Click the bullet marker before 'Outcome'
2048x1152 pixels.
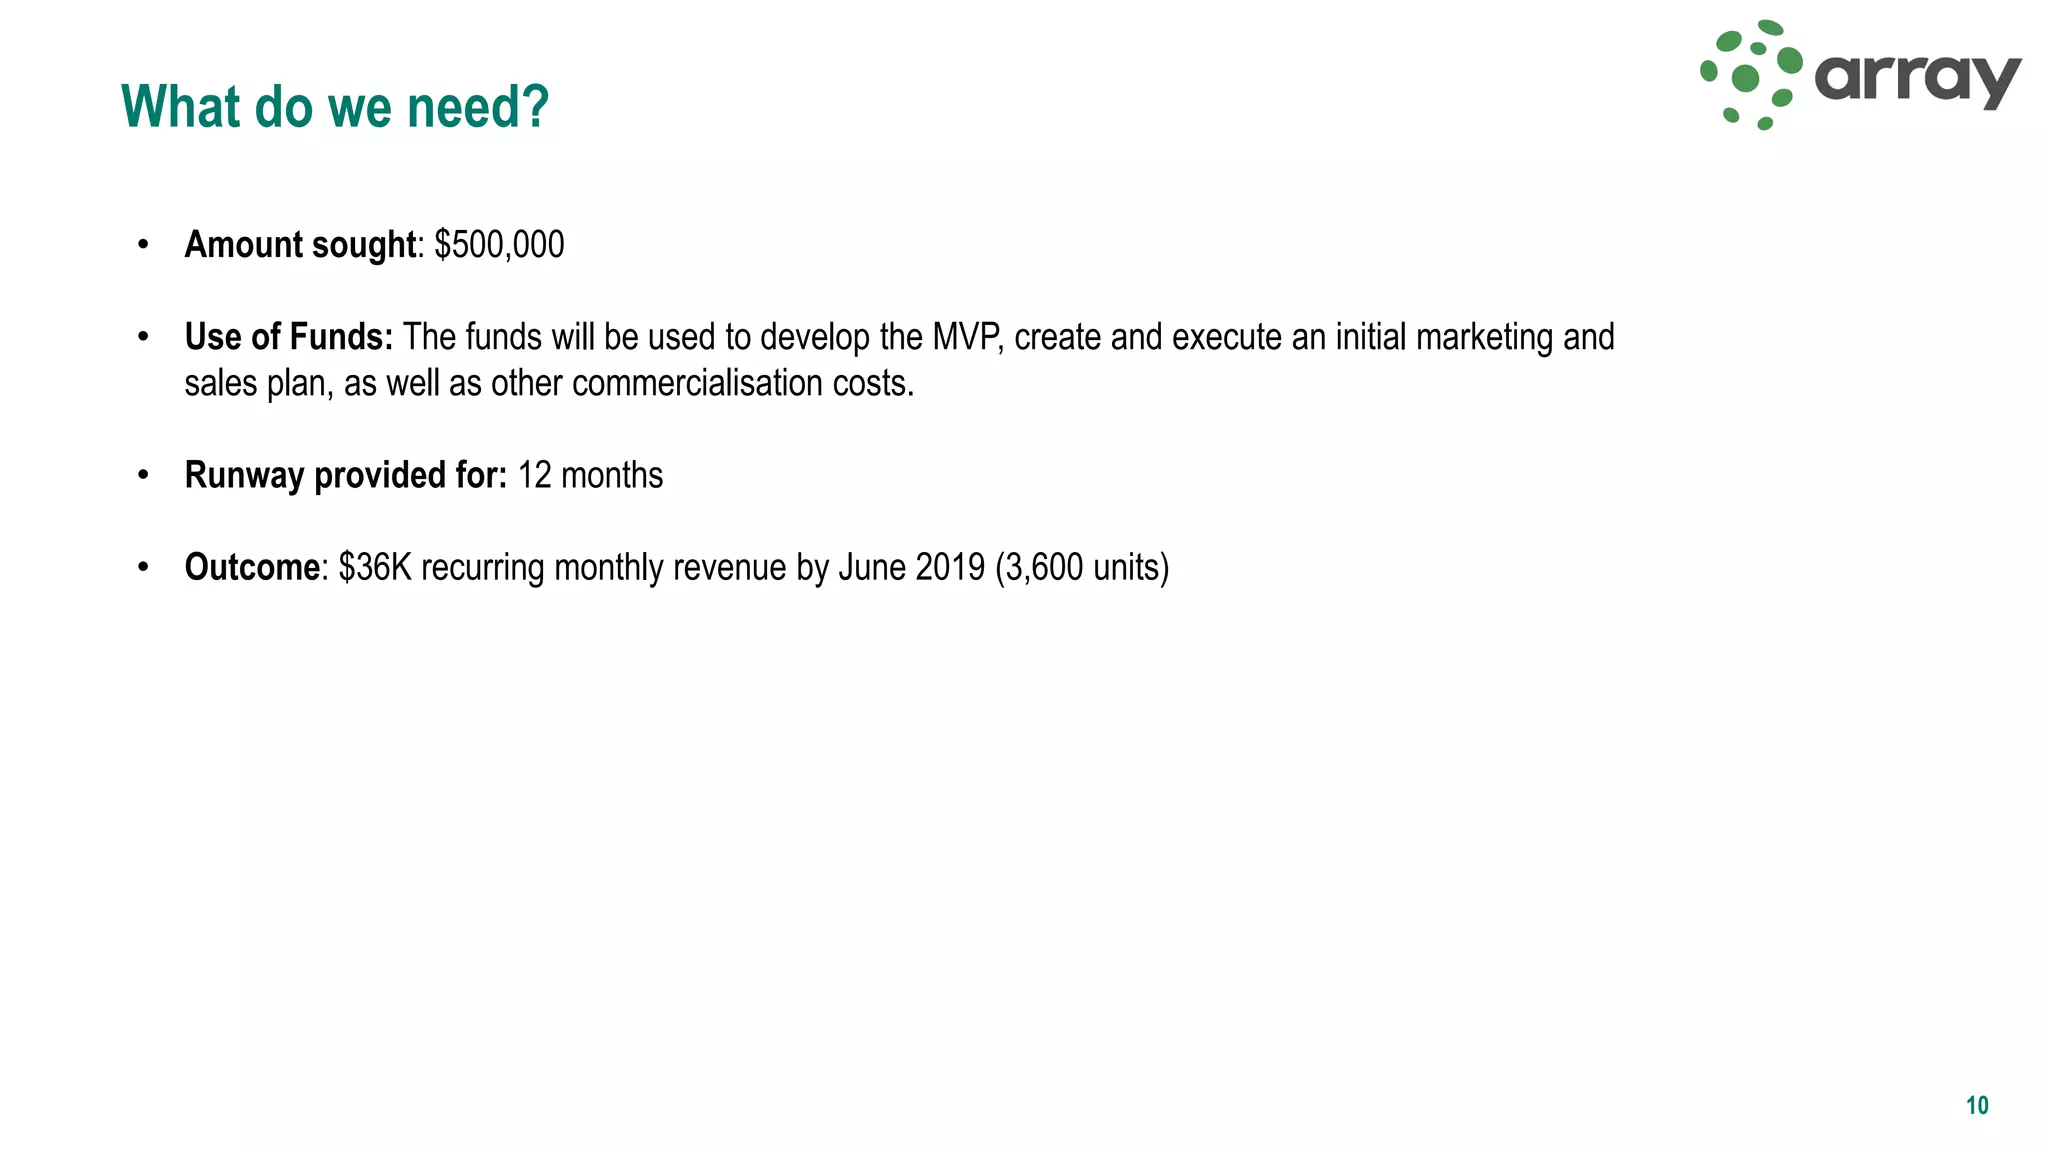pyautogui.click(x=144, y=567)
